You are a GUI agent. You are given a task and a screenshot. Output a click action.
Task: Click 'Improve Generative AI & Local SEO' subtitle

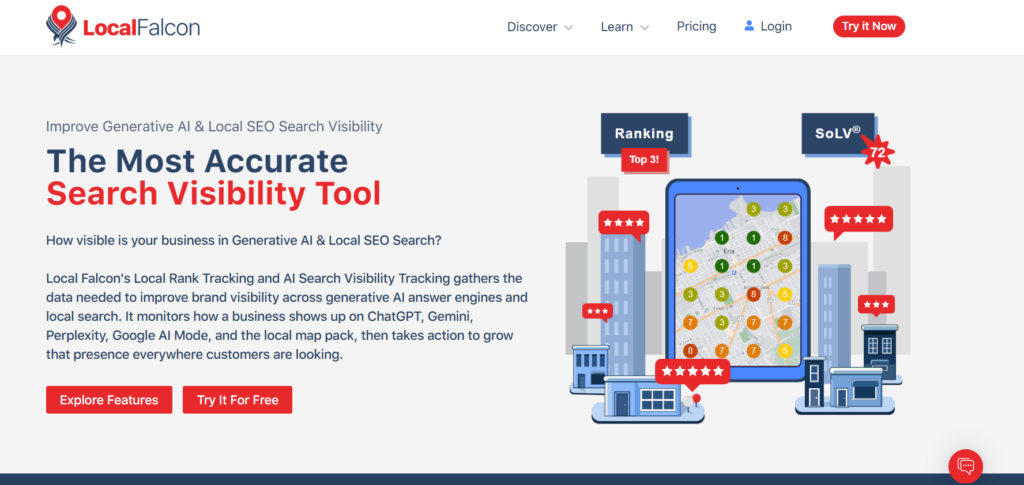click(214, 127)
